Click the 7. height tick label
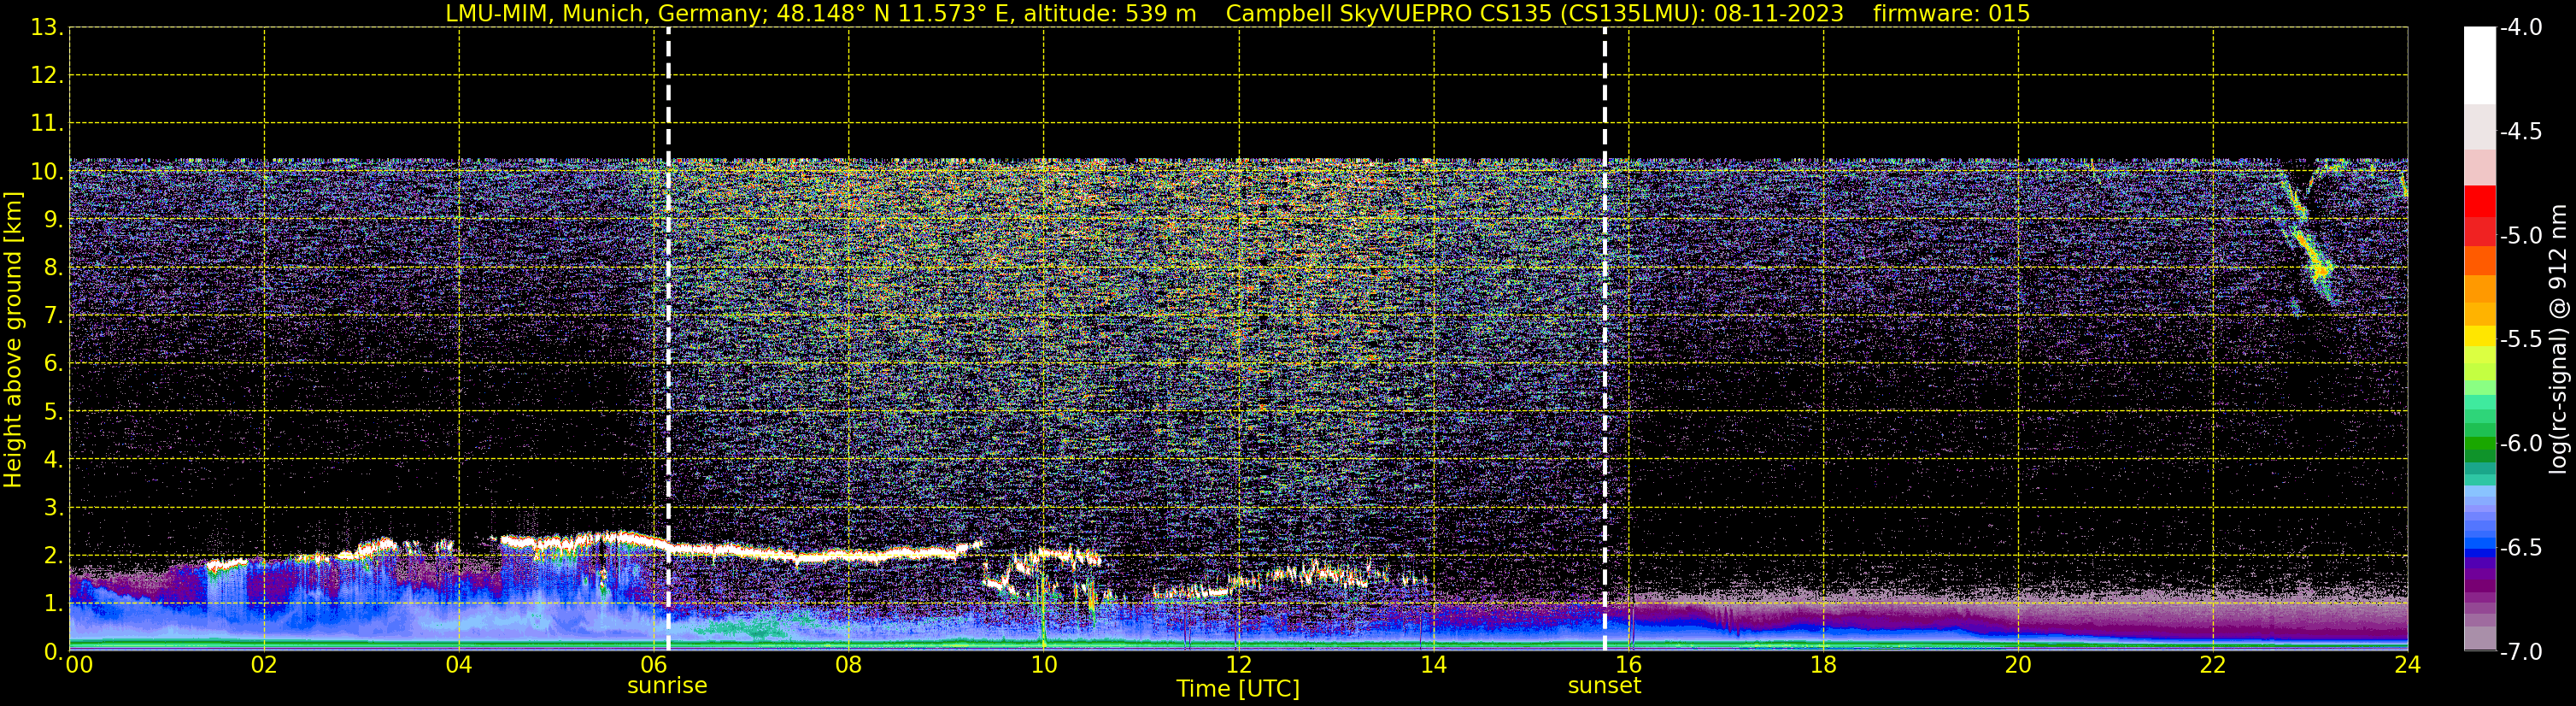 pyautogui.click(x=54, y=316)
